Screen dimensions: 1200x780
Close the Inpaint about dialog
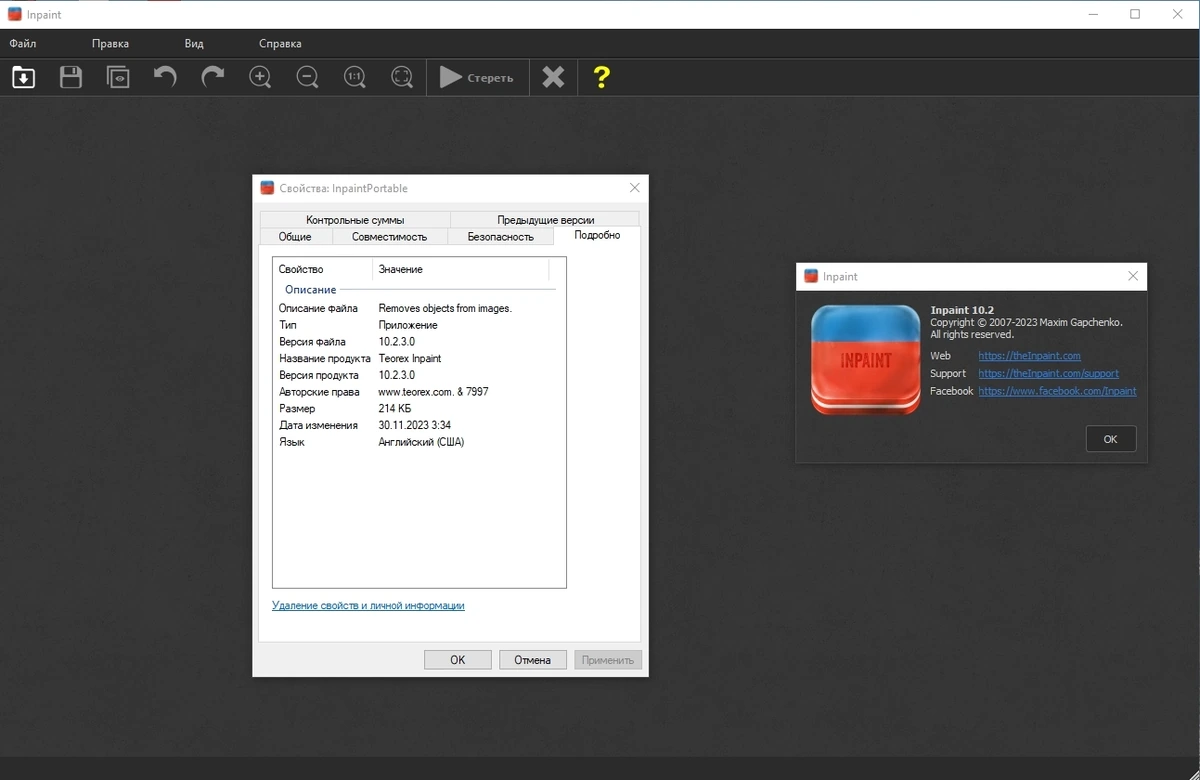point(1133,276)
